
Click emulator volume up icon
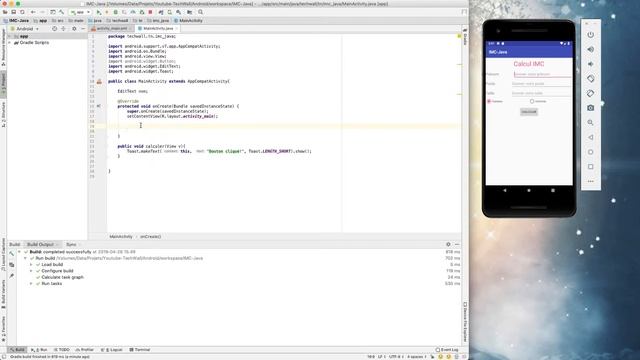[x=591, y=49]
